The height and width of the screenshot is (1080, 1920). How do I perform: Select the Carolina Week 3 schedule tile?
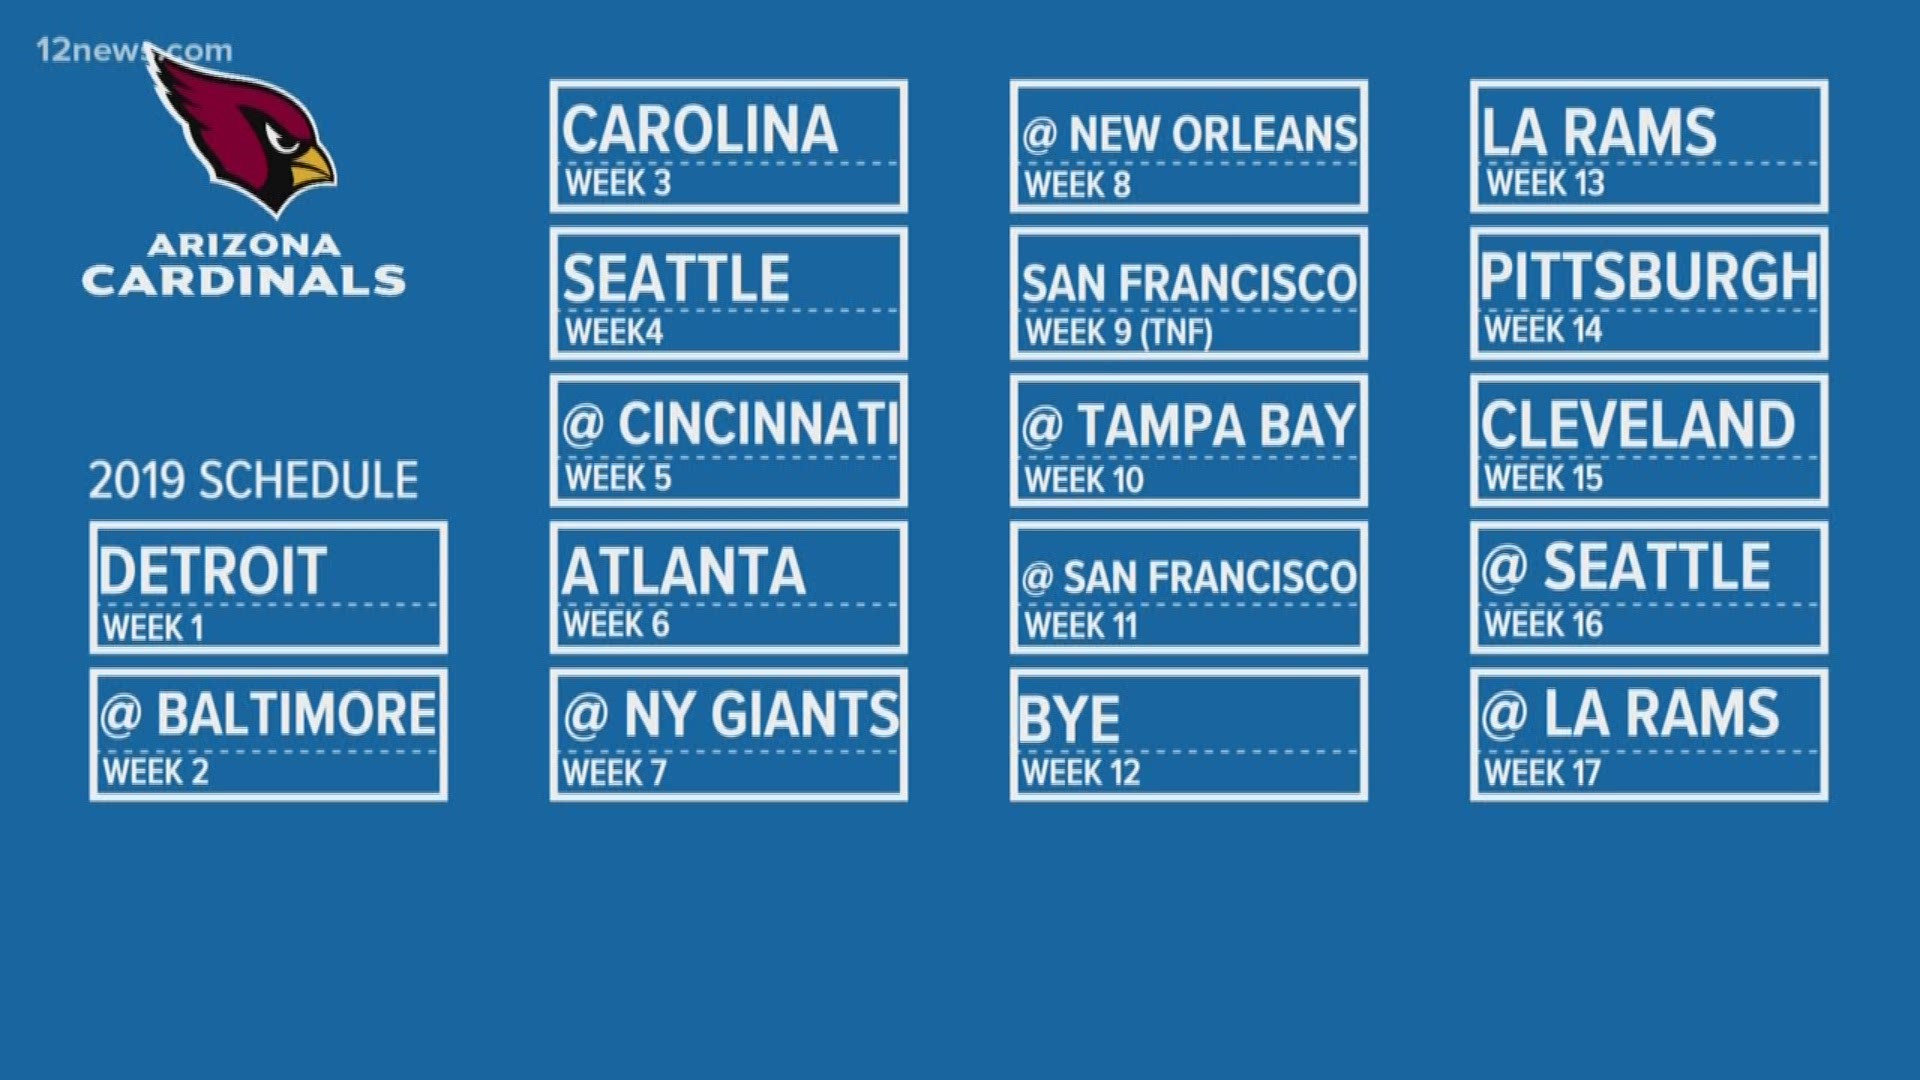[x=724, y=144]
